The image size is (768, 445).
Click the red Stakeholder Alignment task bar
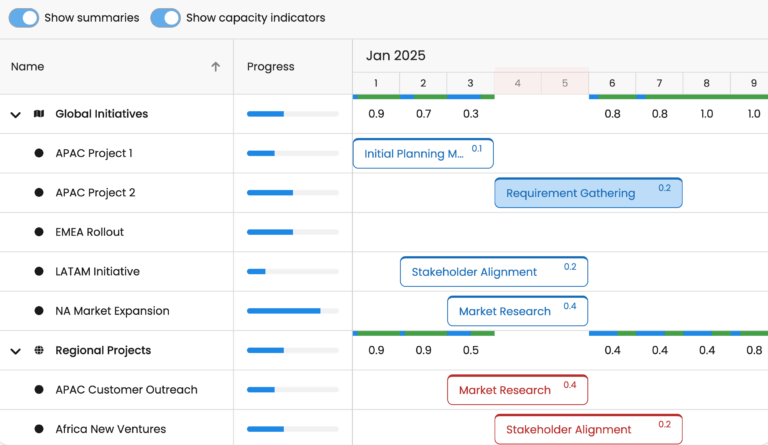click(588, 429)
